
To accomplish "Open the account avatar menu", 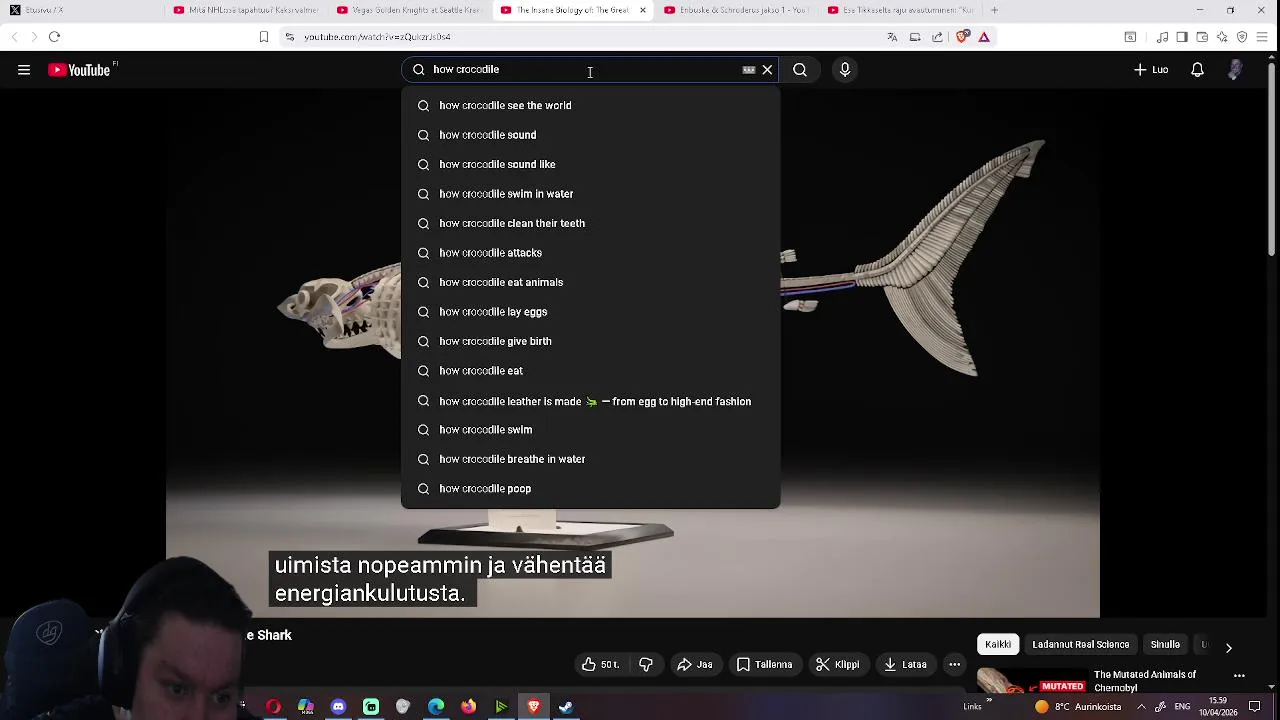I will point(1236,70).
